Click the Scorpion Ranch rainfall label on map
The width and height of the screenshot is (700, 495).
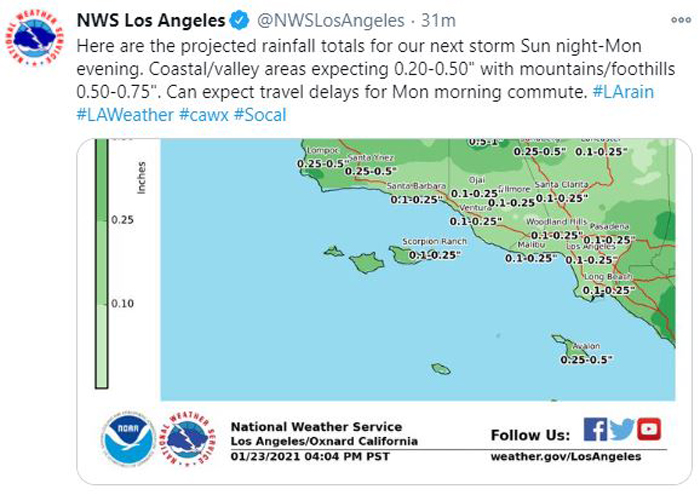tap(434, 254)
